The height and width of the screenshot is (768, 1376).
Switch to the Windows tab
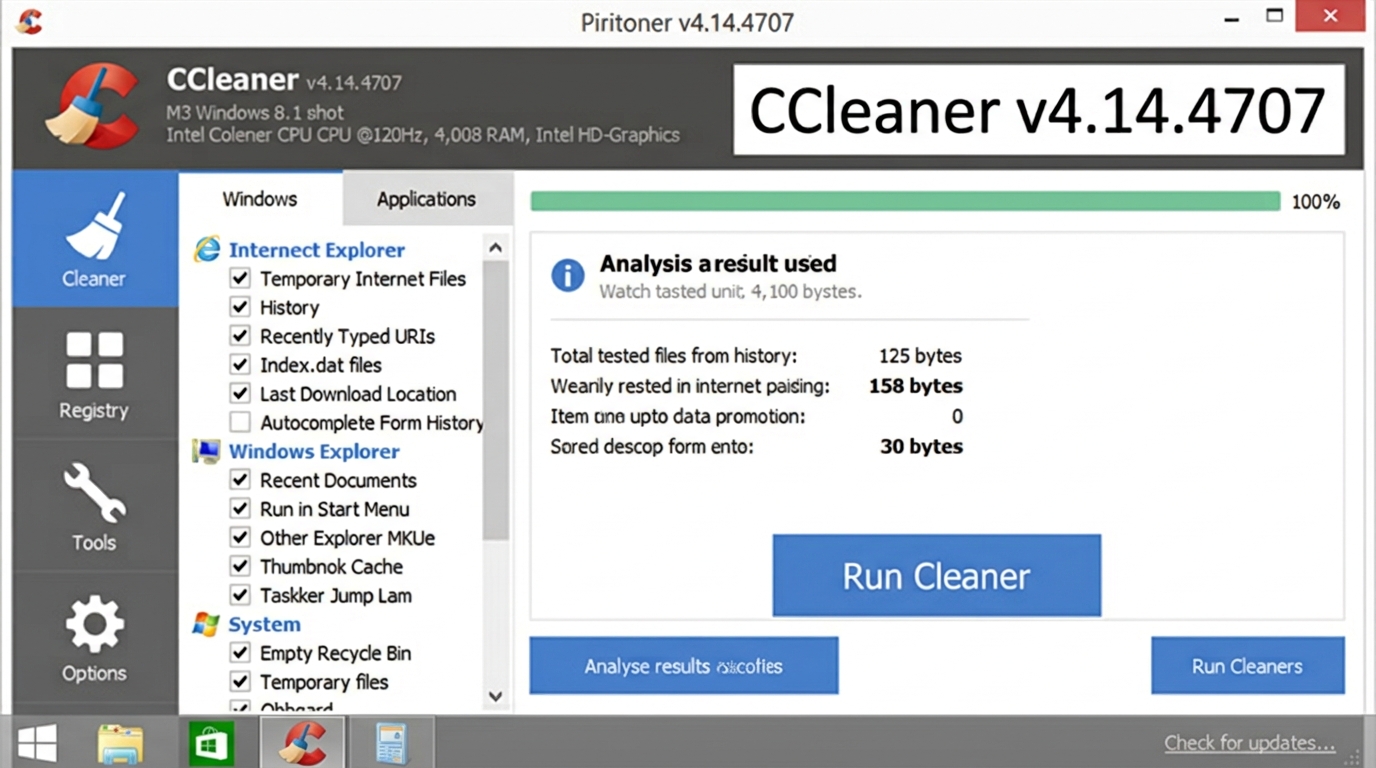260,198
